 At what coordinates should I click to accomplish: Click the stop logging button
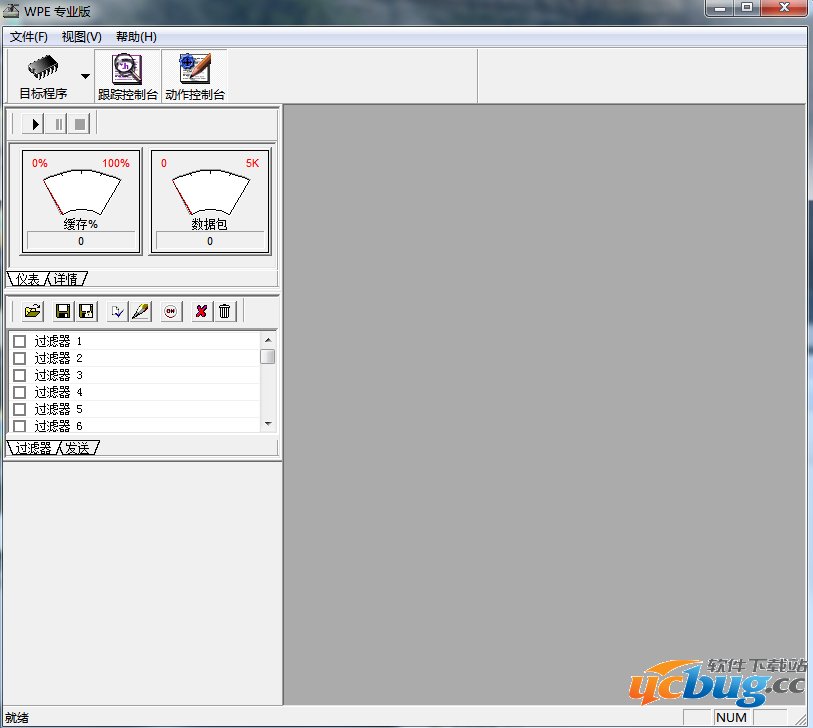point(79,124)
